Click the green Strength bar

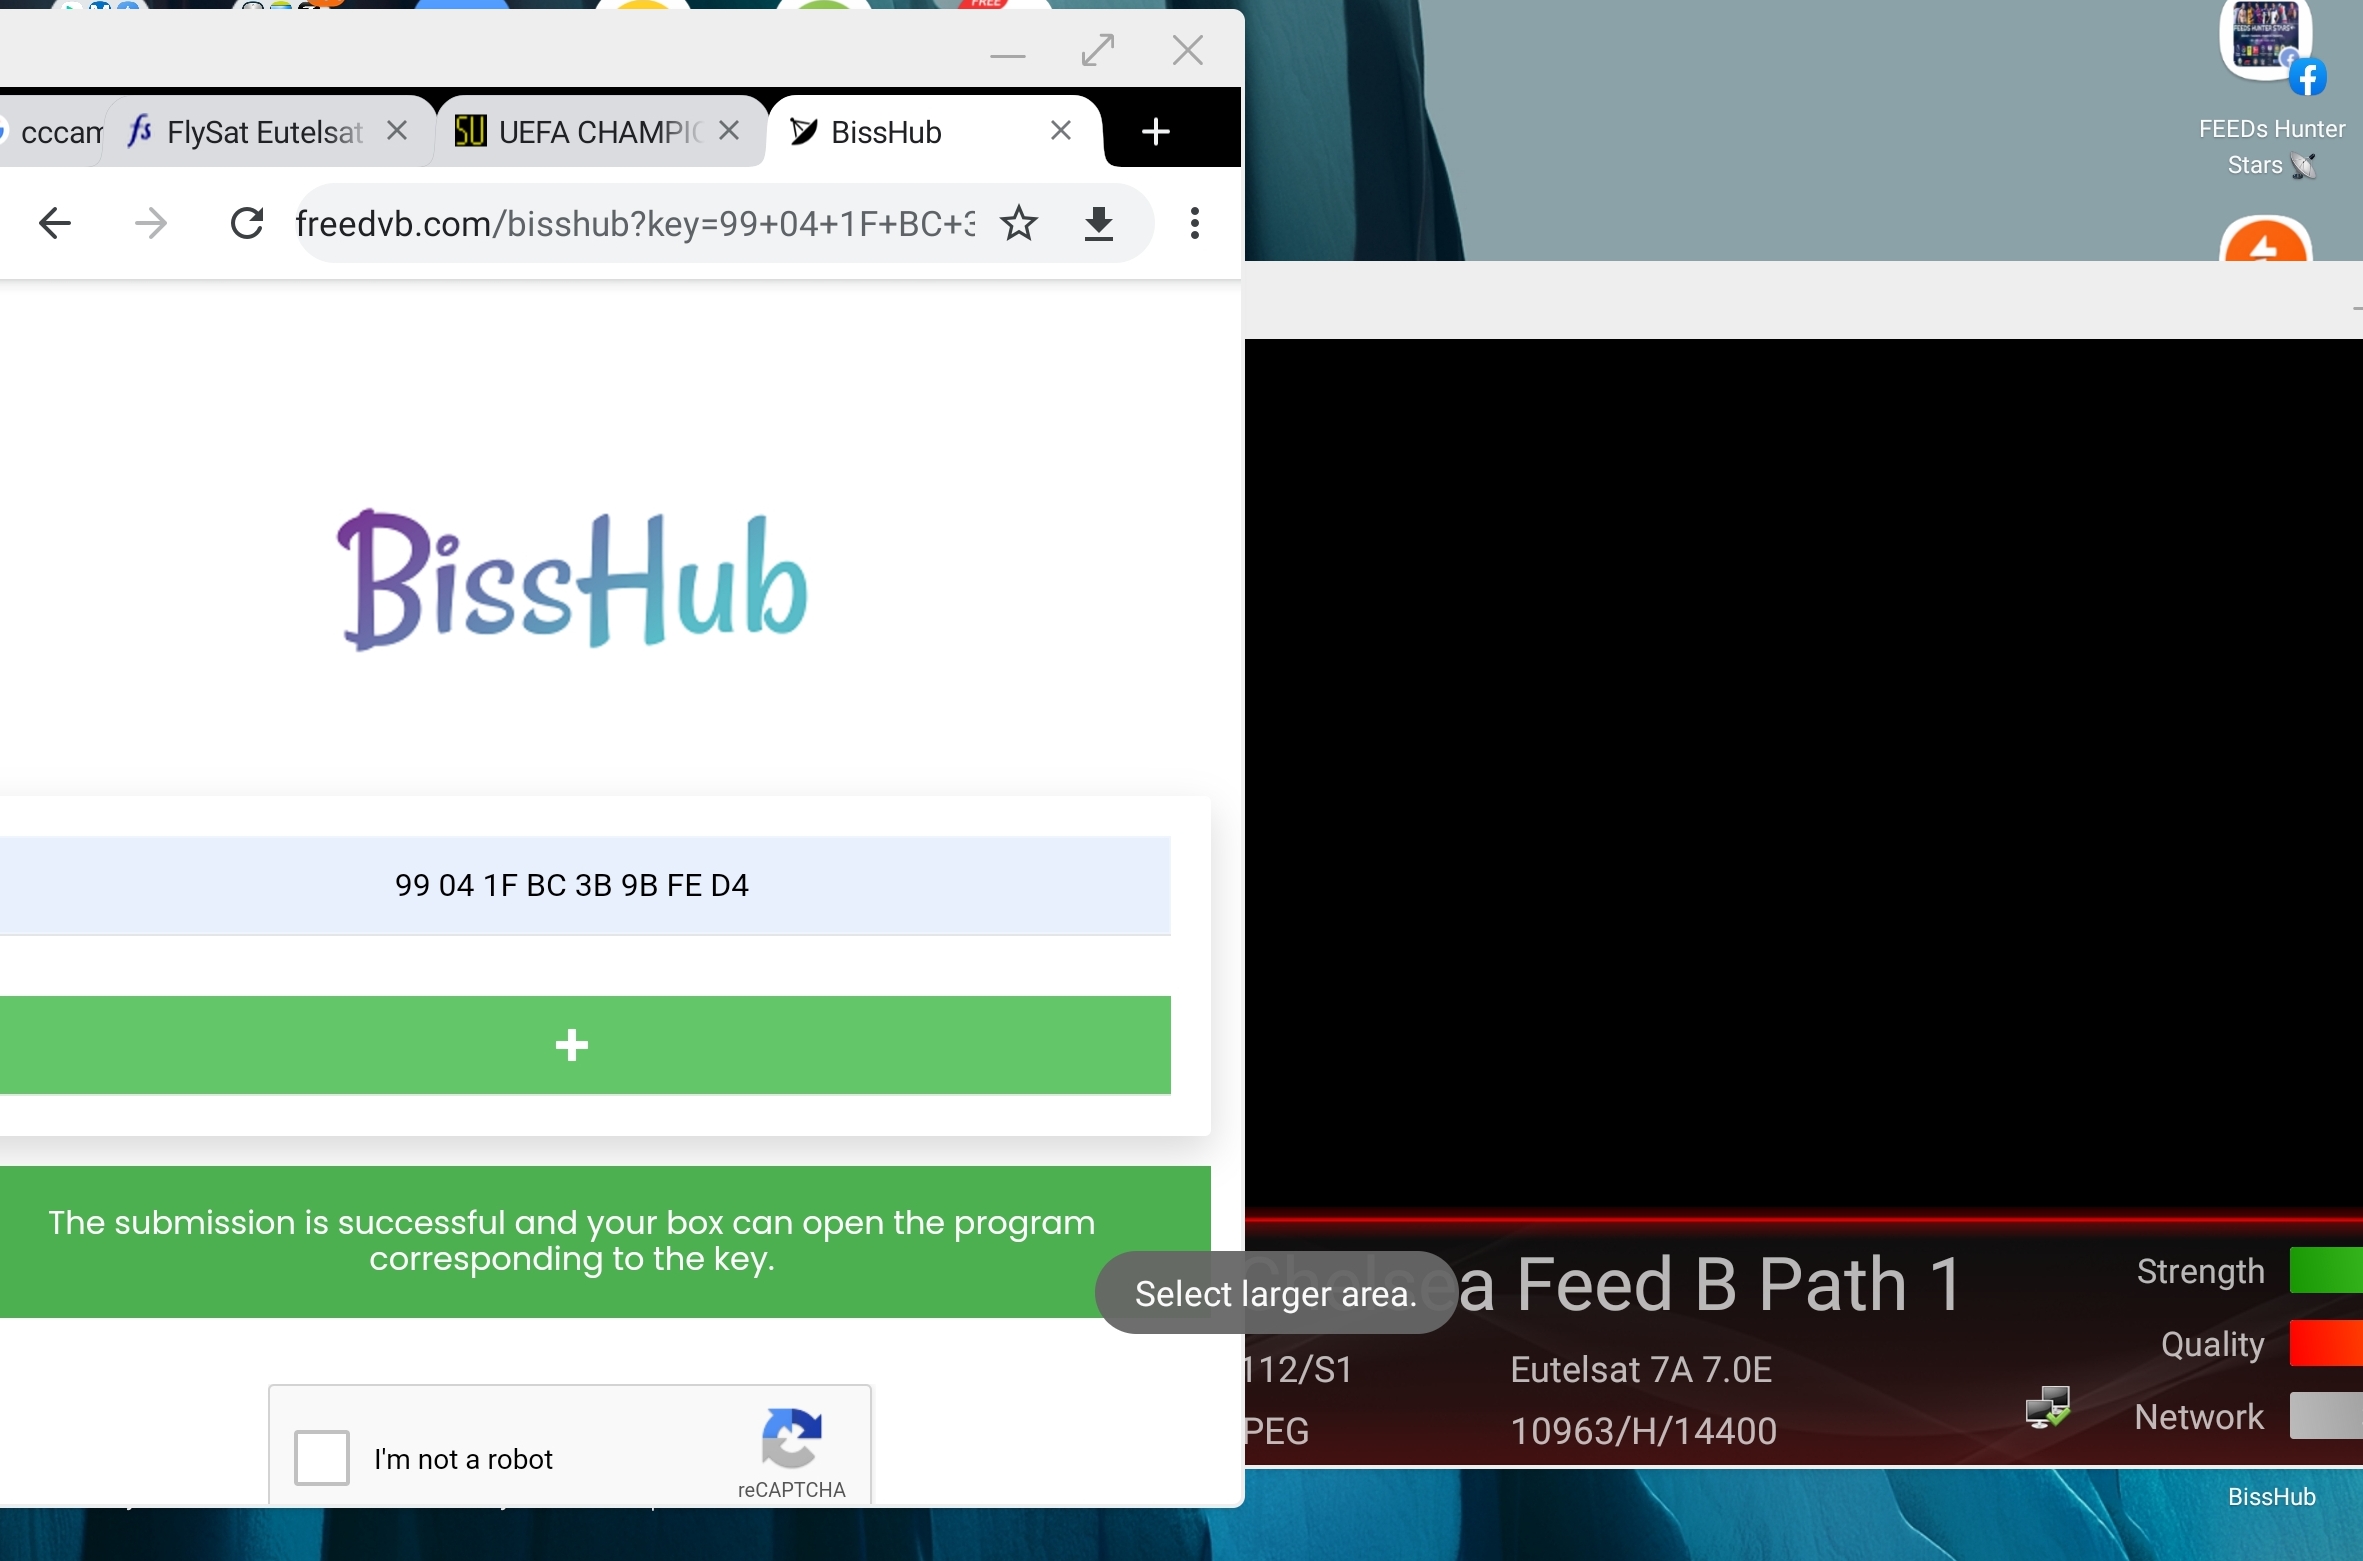[x=2326, y=1270]
